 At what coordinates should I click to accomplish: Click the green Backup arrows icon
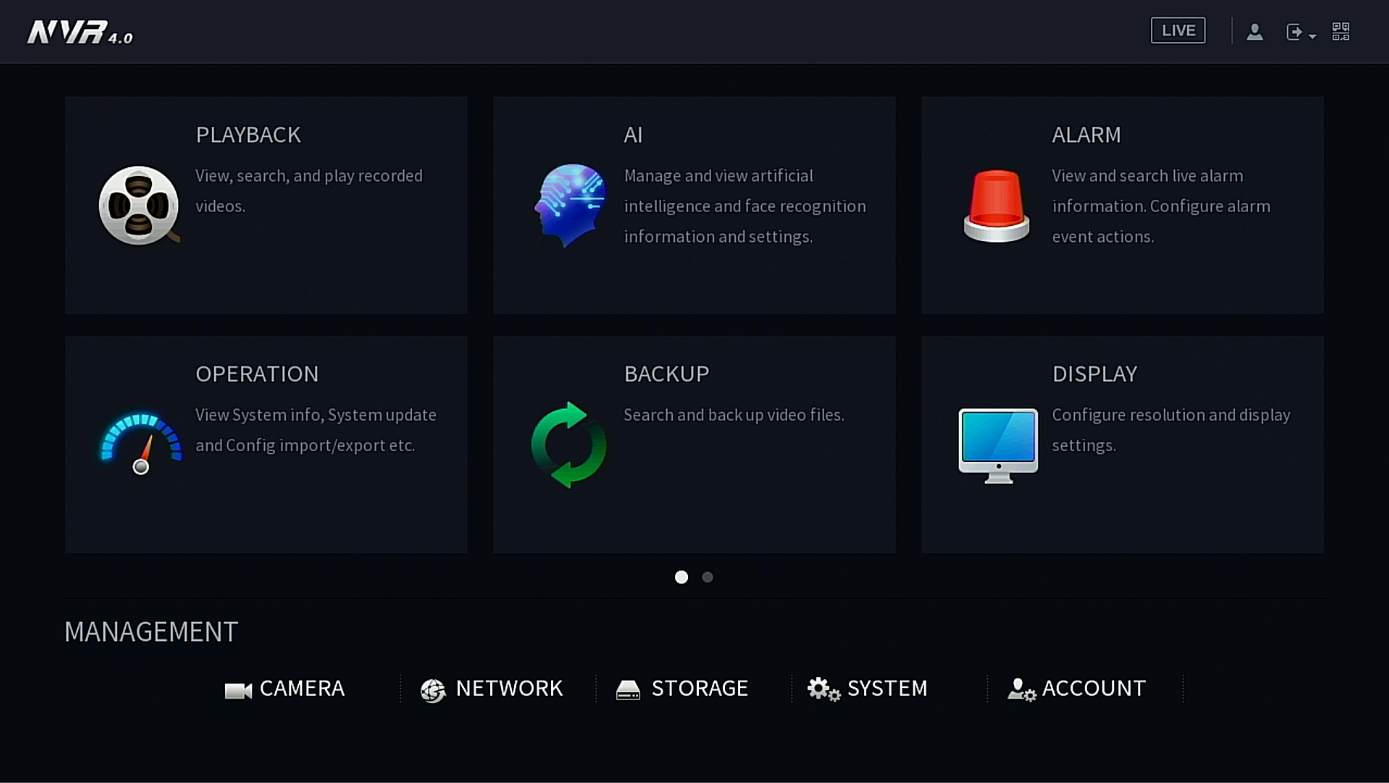pyautogui.click(x=568, y=445)
